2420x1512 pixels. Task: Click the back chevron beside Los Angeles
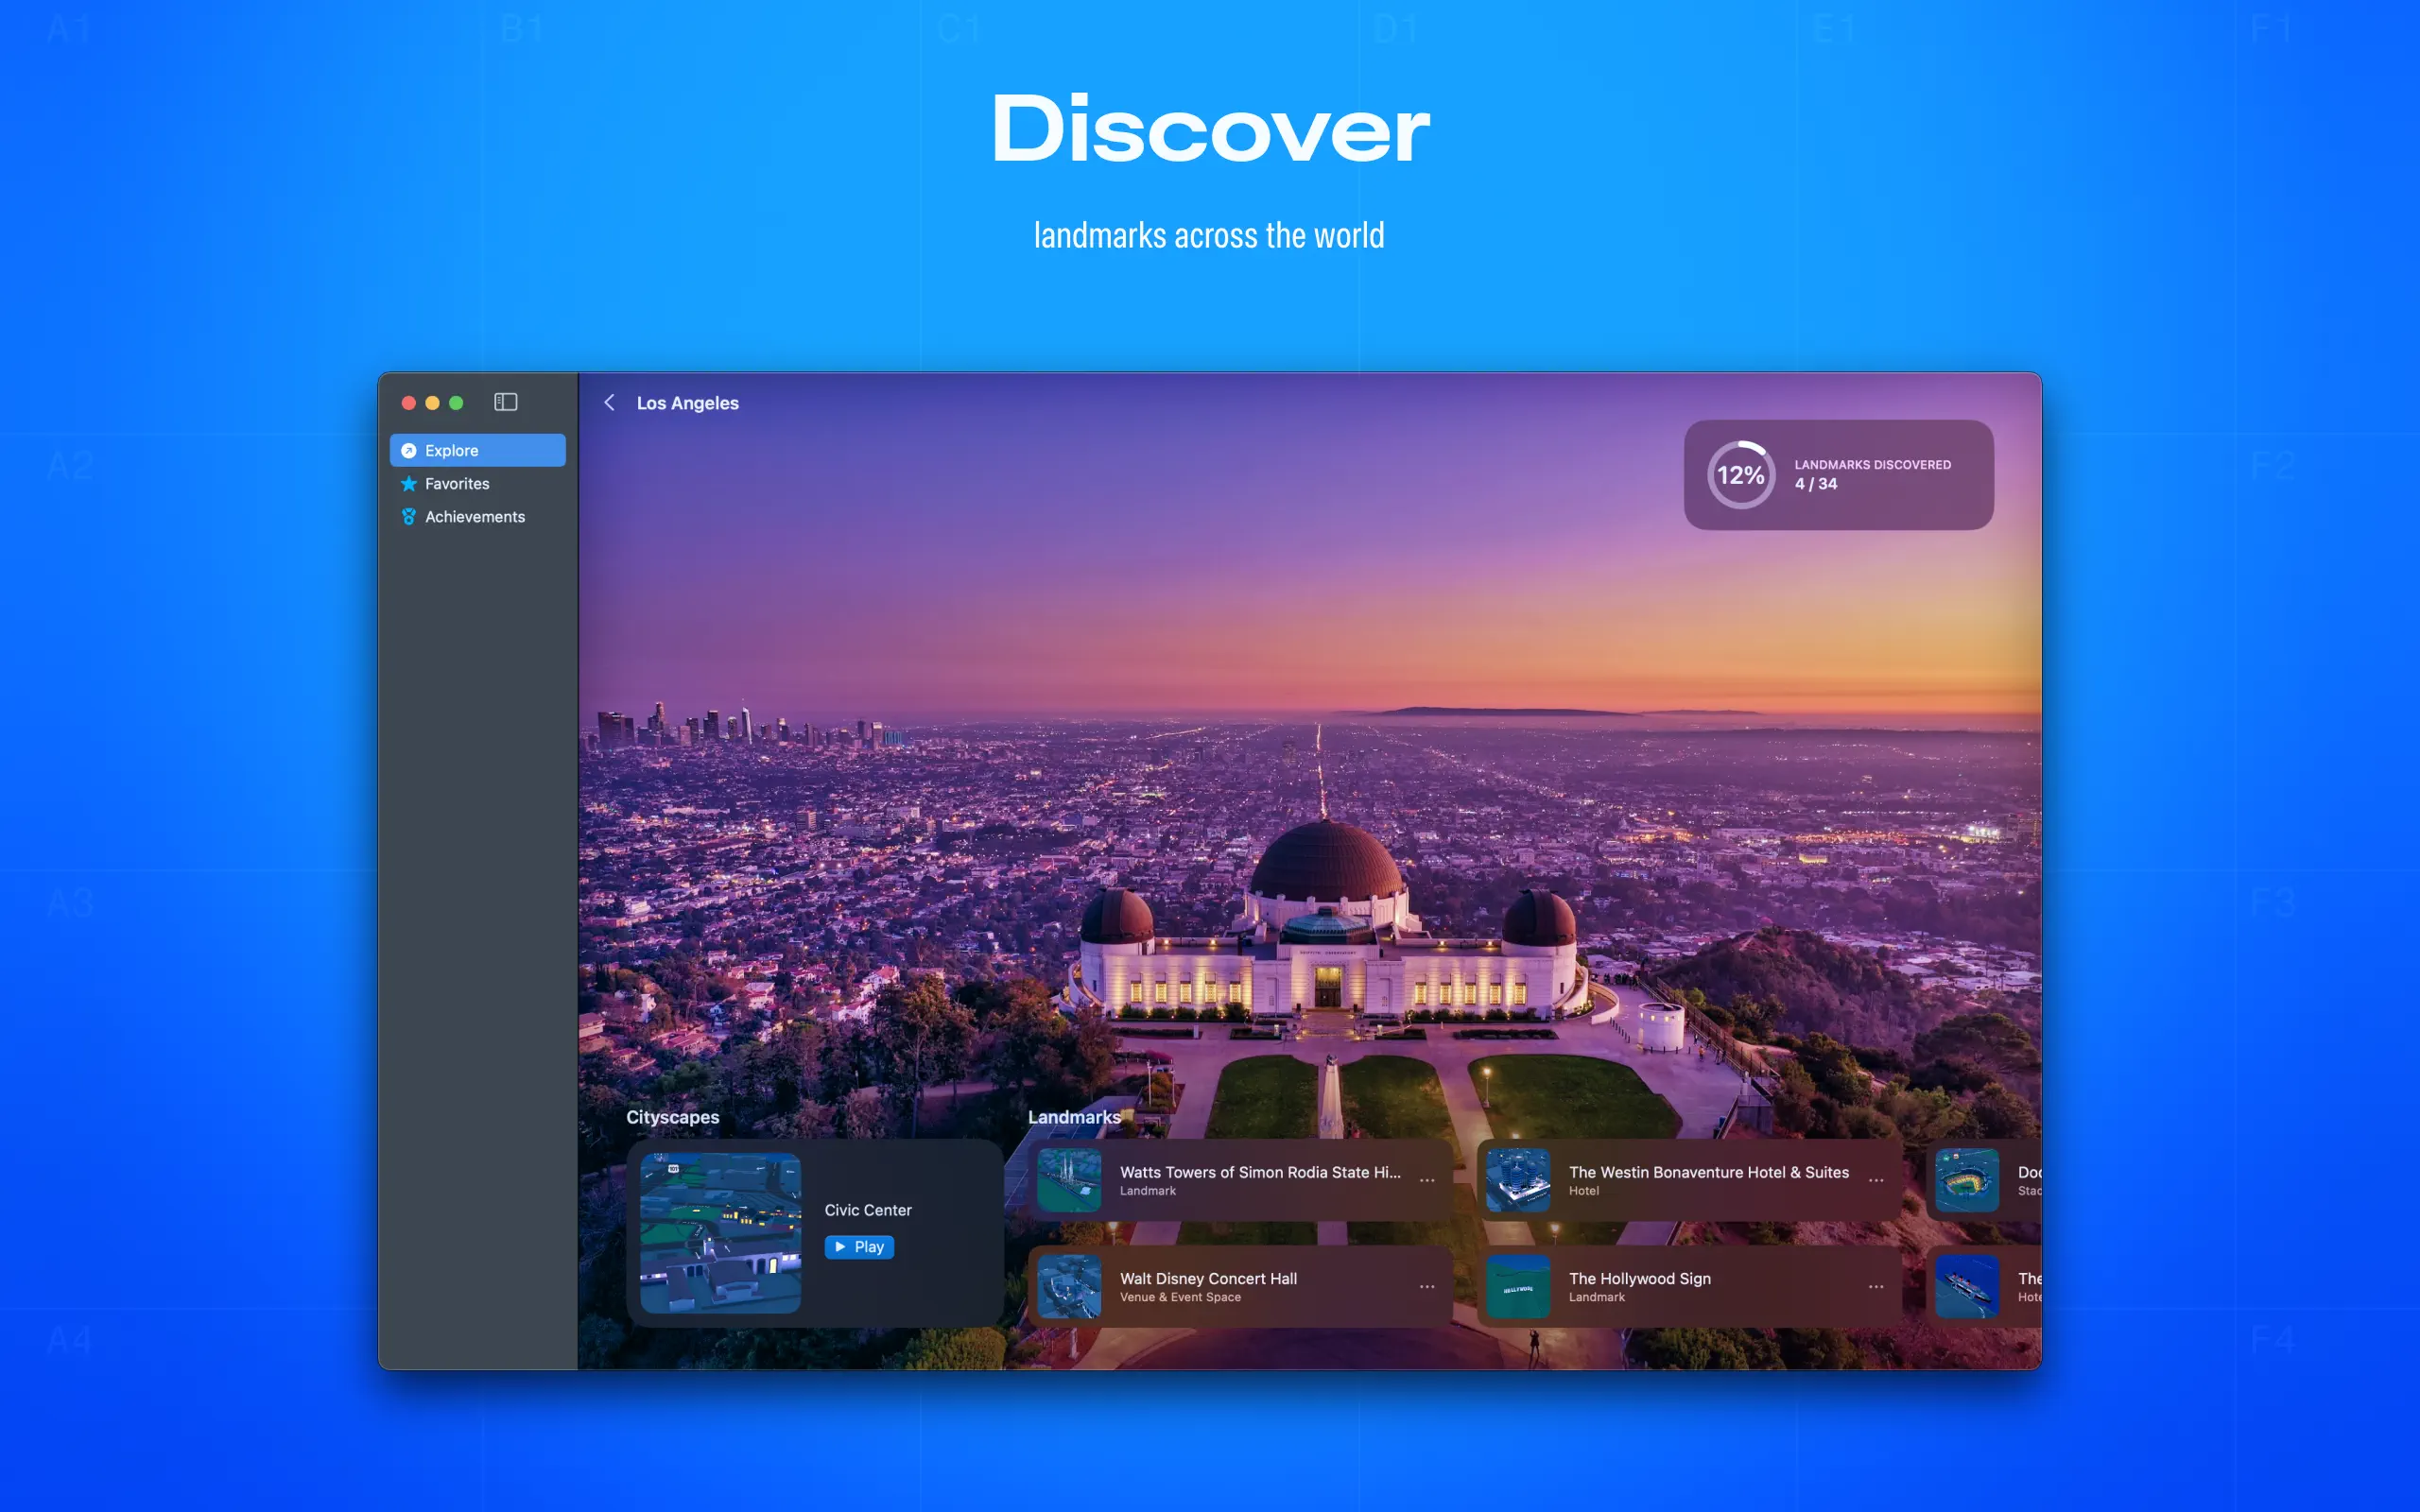[609, 402]
